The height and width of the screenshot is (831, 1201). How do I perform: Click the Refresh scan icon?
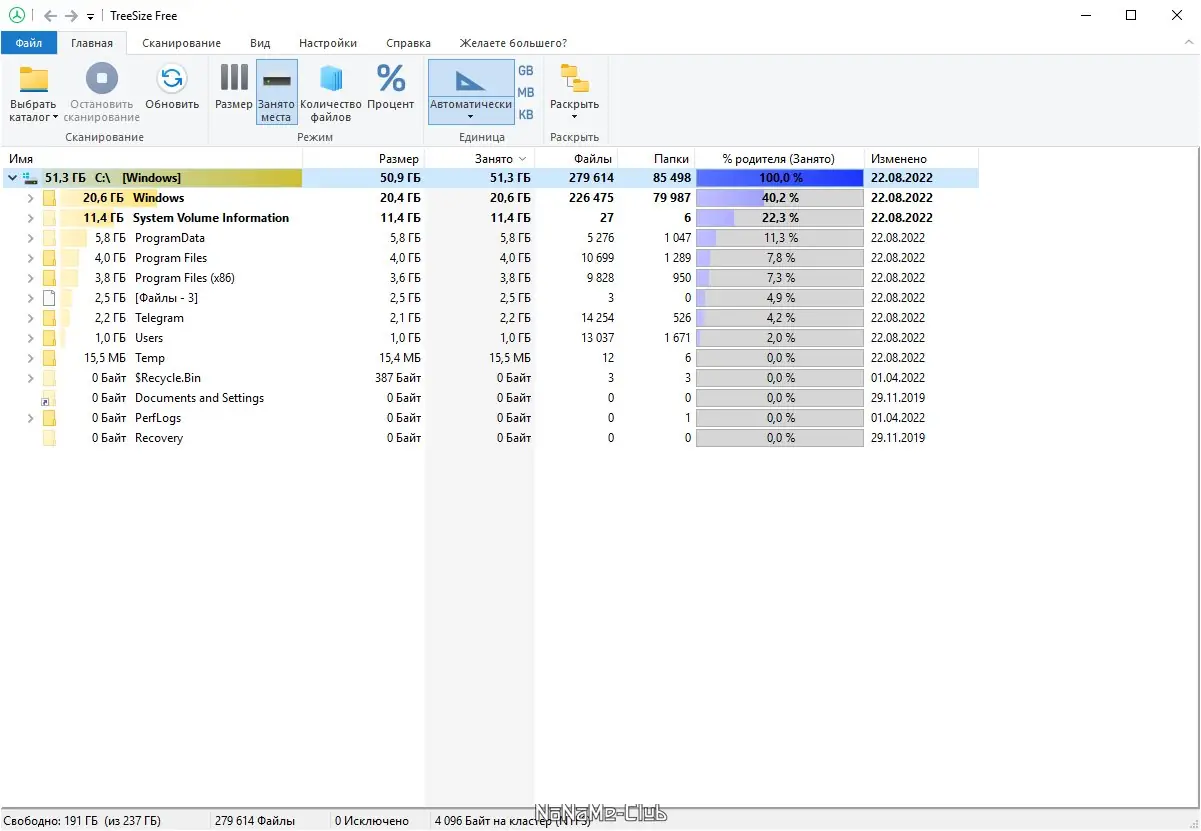[x=172, y=79]
